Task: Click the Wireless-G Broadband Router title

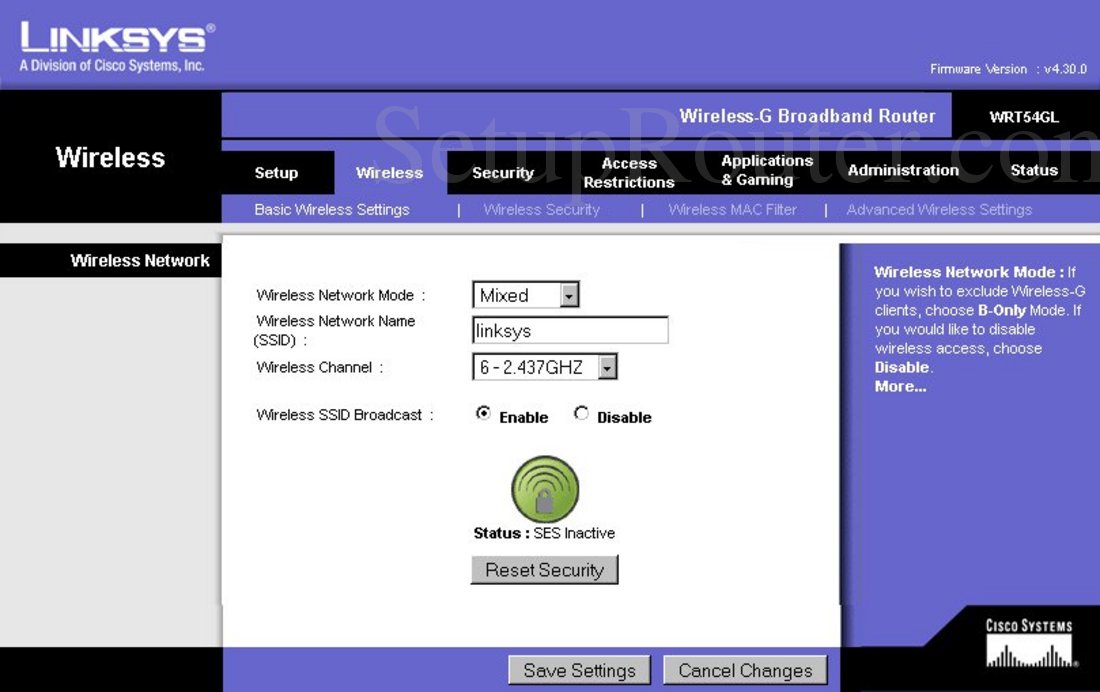Action: click(807, 116)
